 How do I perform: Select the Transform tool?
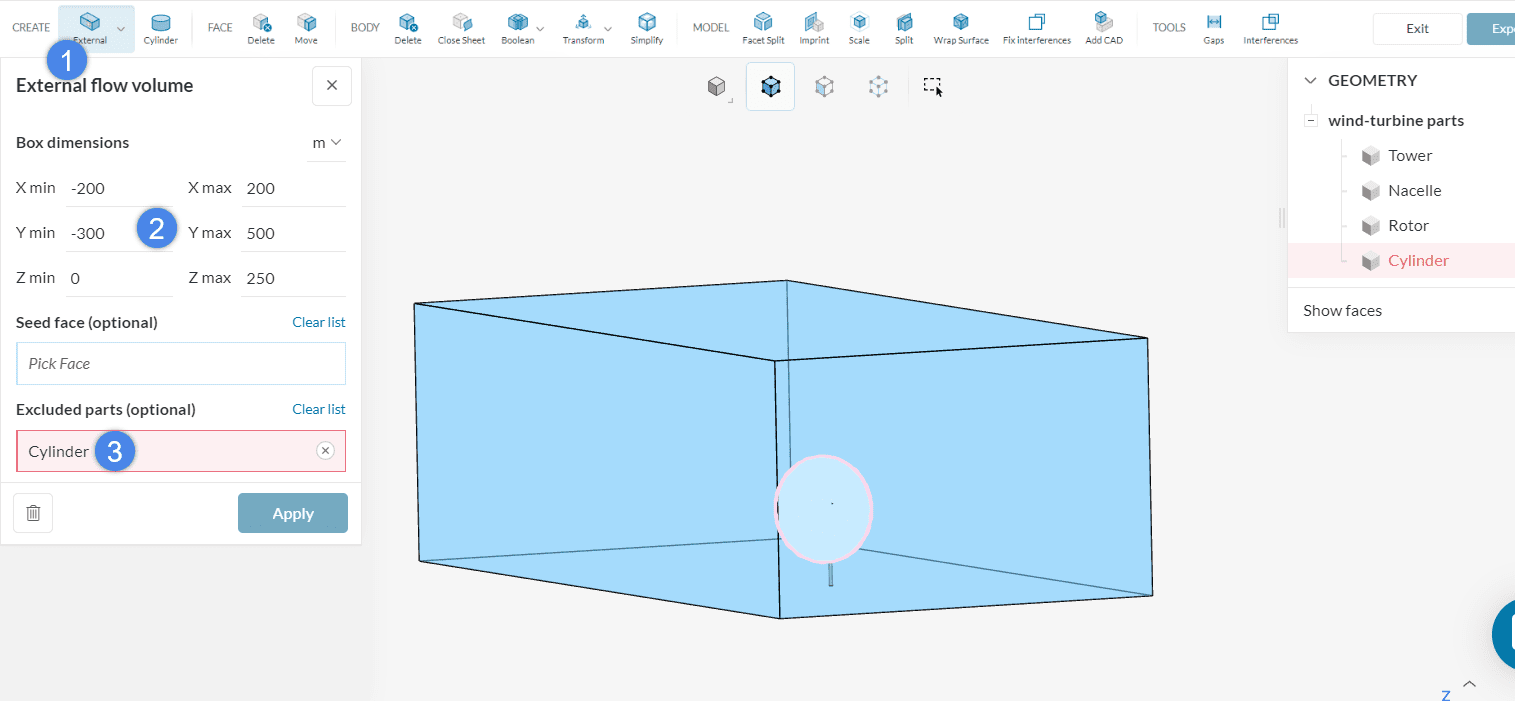pos(585,27)
